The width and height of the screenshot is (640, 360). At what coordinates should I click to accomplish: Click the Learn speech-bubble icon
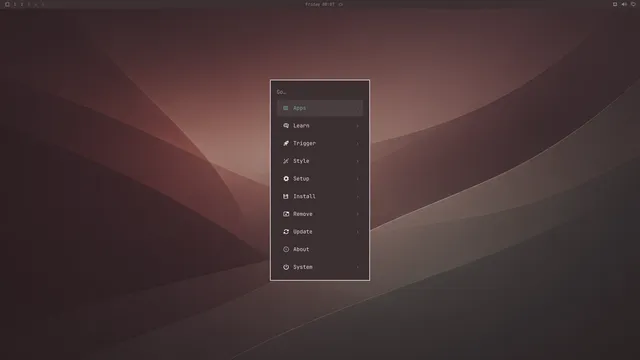pos(286,126)
